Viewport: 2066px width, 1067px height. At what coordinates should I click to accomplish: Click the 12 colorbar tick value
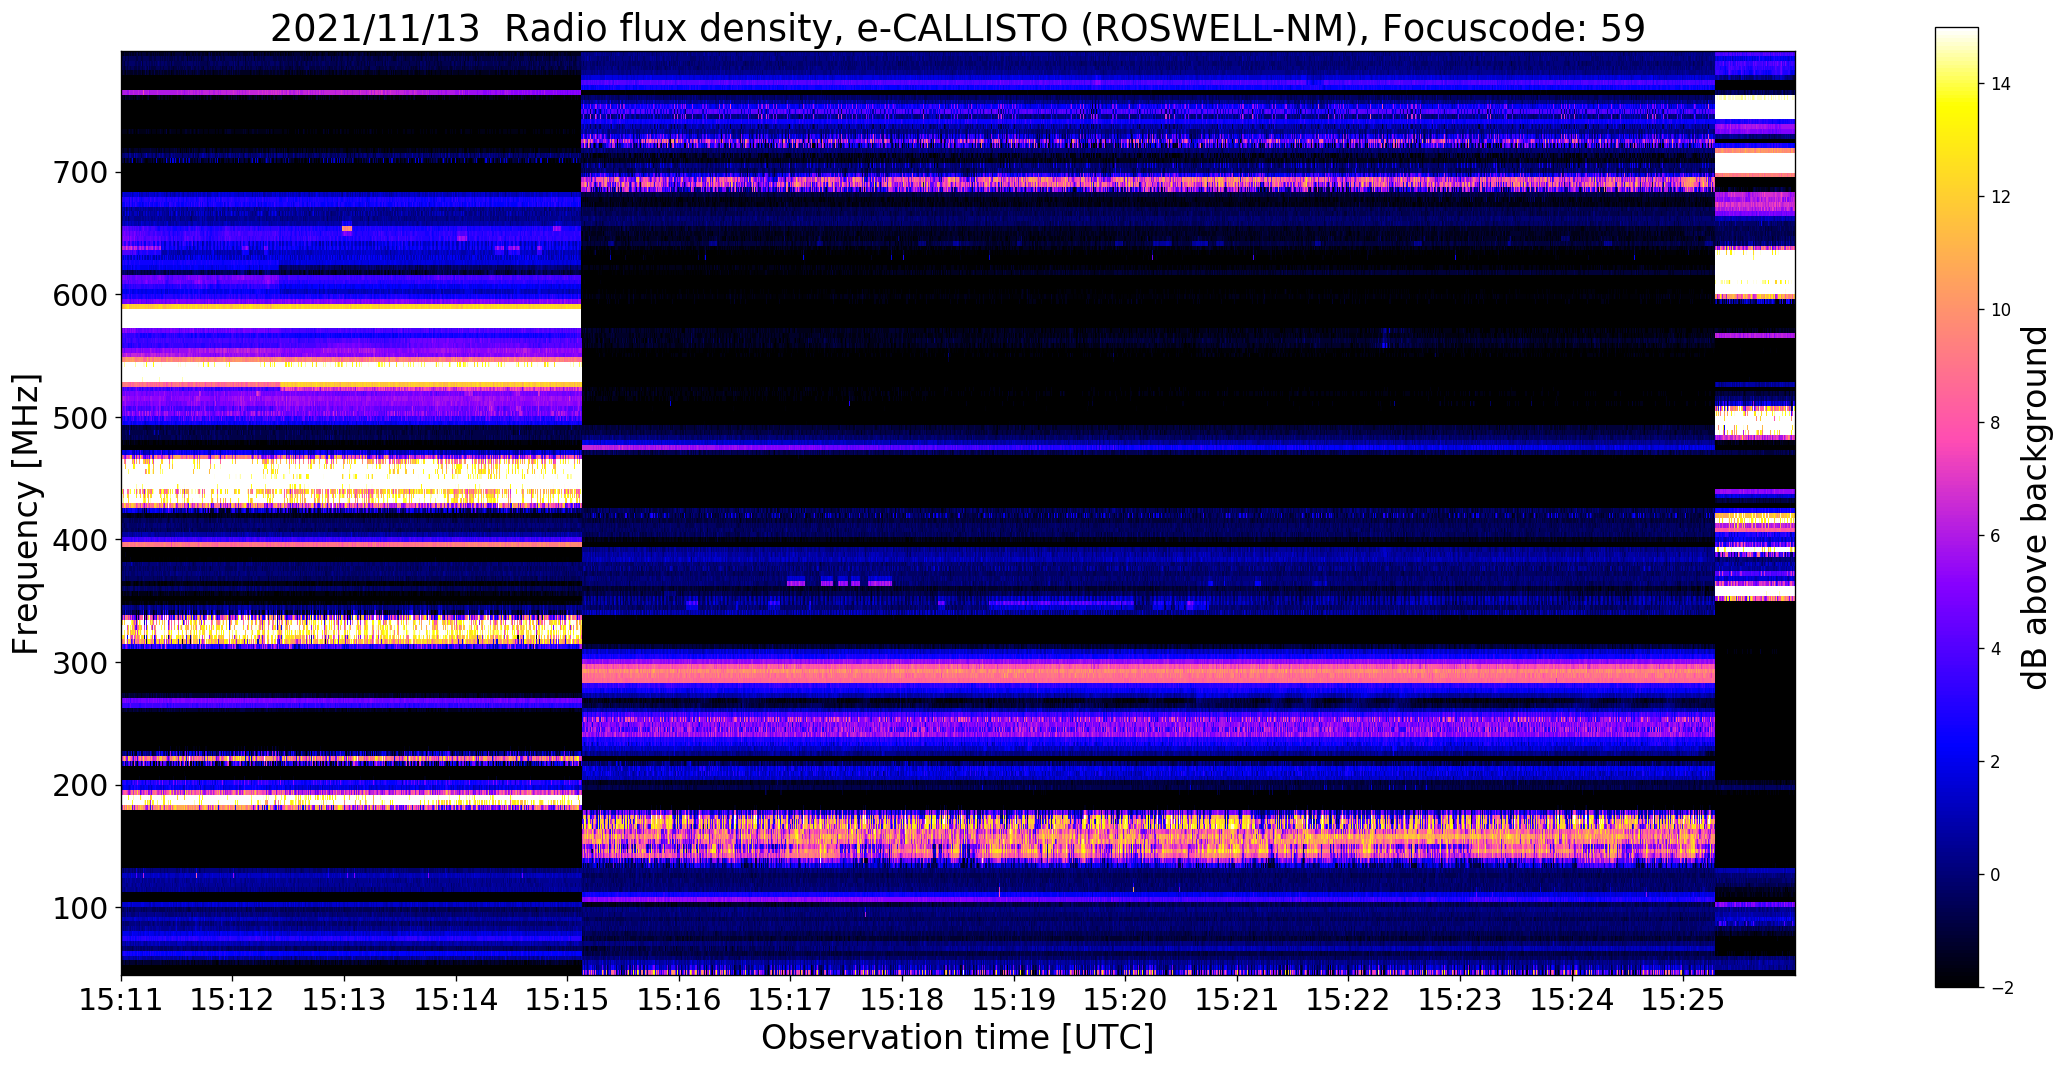click(2001, 197)
